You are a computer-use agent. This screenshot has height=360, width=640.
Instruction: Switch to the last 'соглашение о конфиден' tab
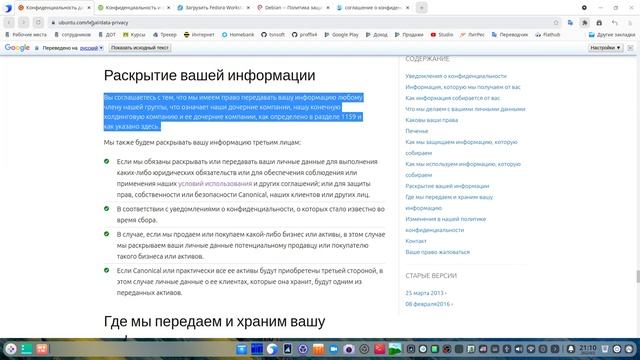coord(373,8)
